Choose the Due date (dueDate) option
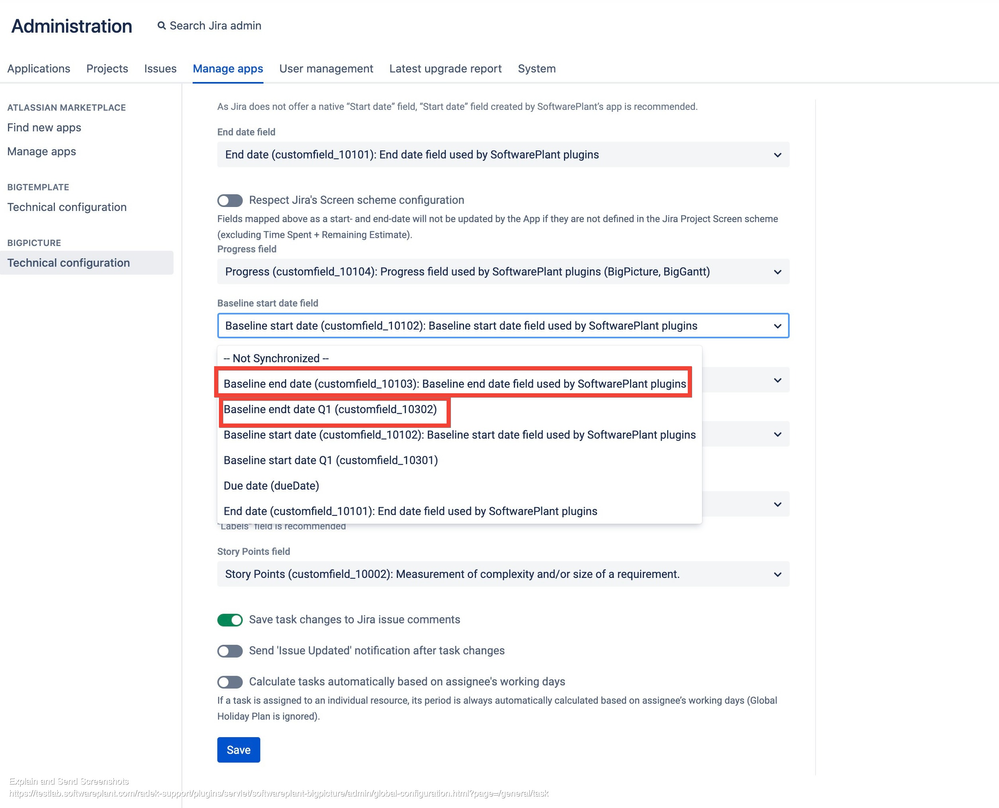This screenshot has width=999, height=808. pyautogui.click(x=459, y=486)
